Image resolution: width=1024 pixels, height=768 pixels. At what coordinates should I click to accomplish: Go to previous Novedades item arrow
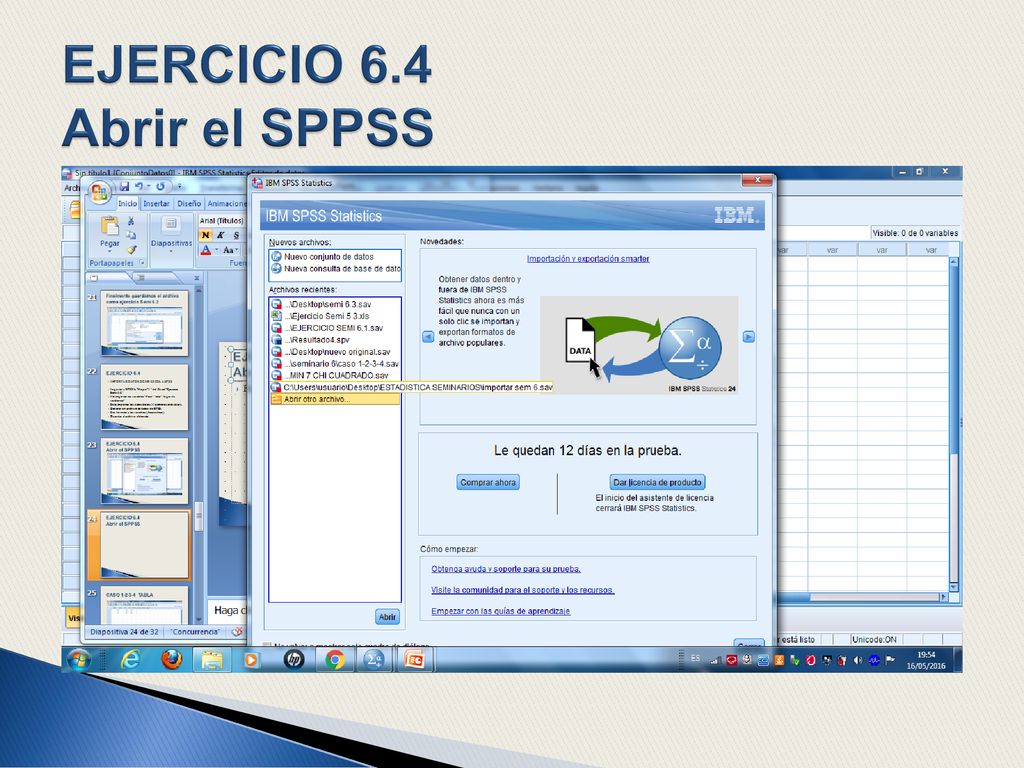428,337
